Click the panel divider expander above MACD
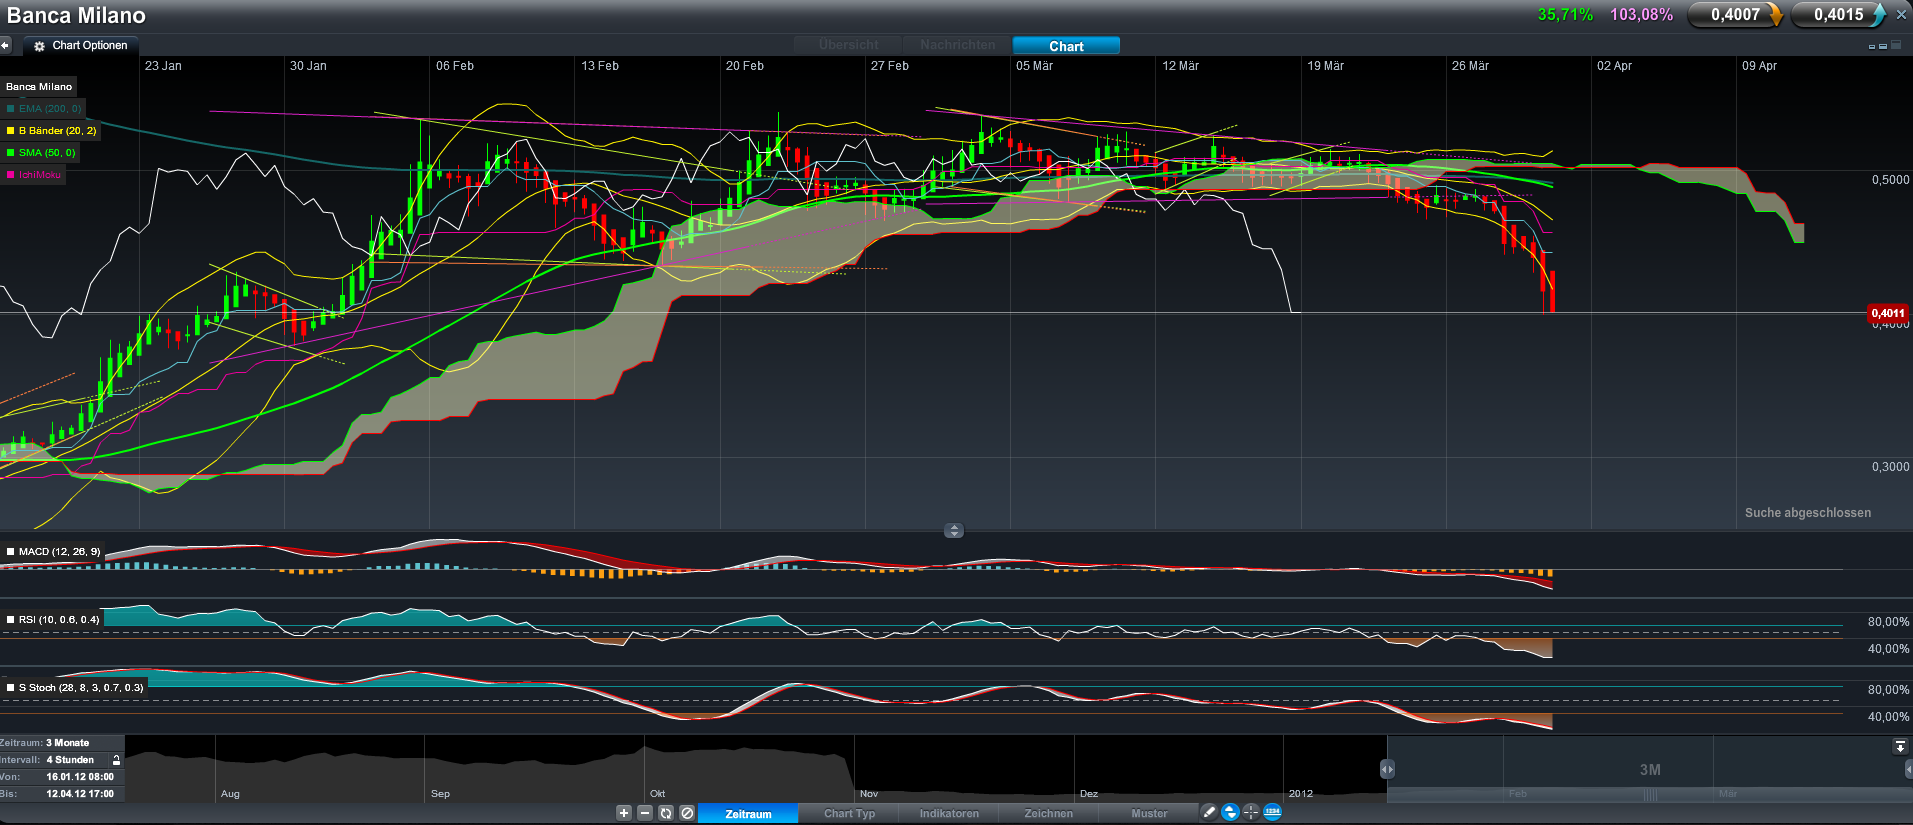Viewport: 1913px width, 825px height. click(x=954, y=531)
